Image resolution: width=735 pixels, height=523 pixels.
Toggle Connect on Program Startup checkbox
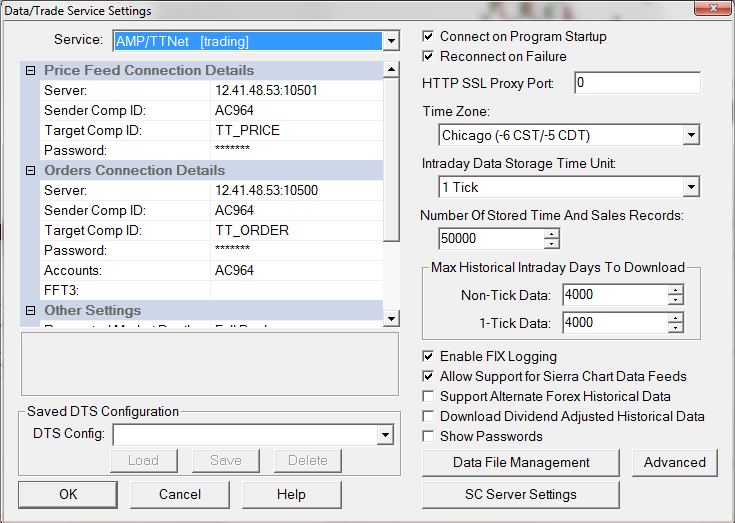click(x=428, y=37)
